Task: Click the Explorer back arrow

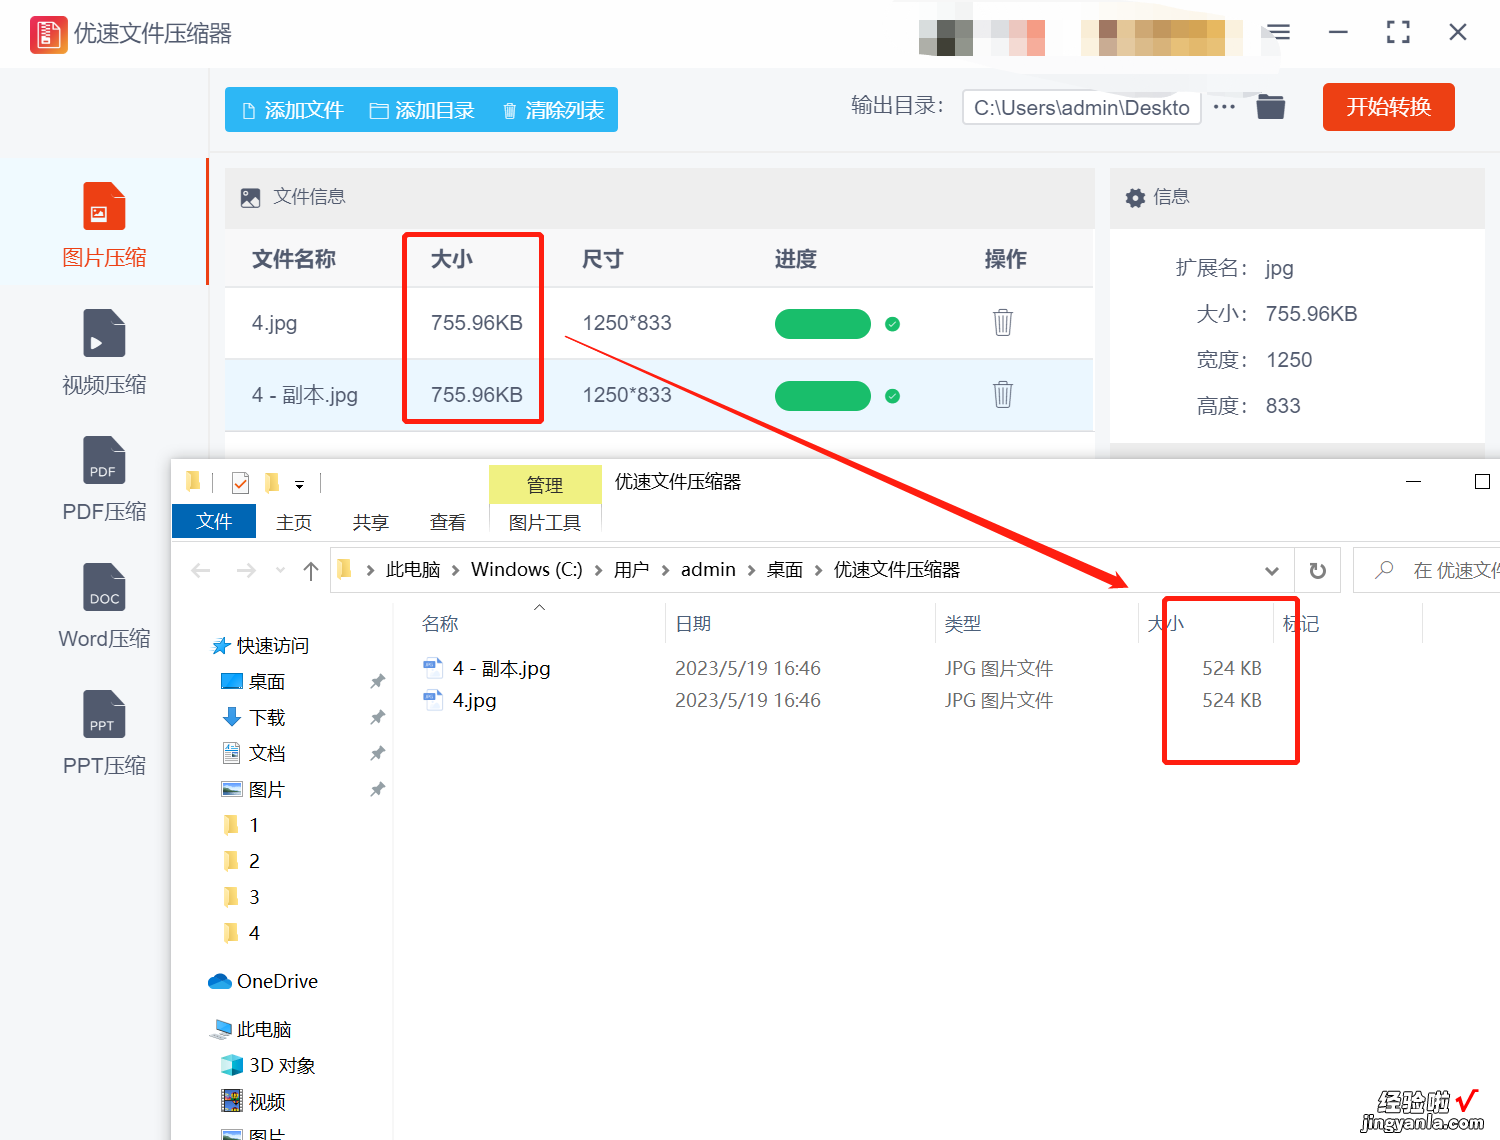Action: 201,570
